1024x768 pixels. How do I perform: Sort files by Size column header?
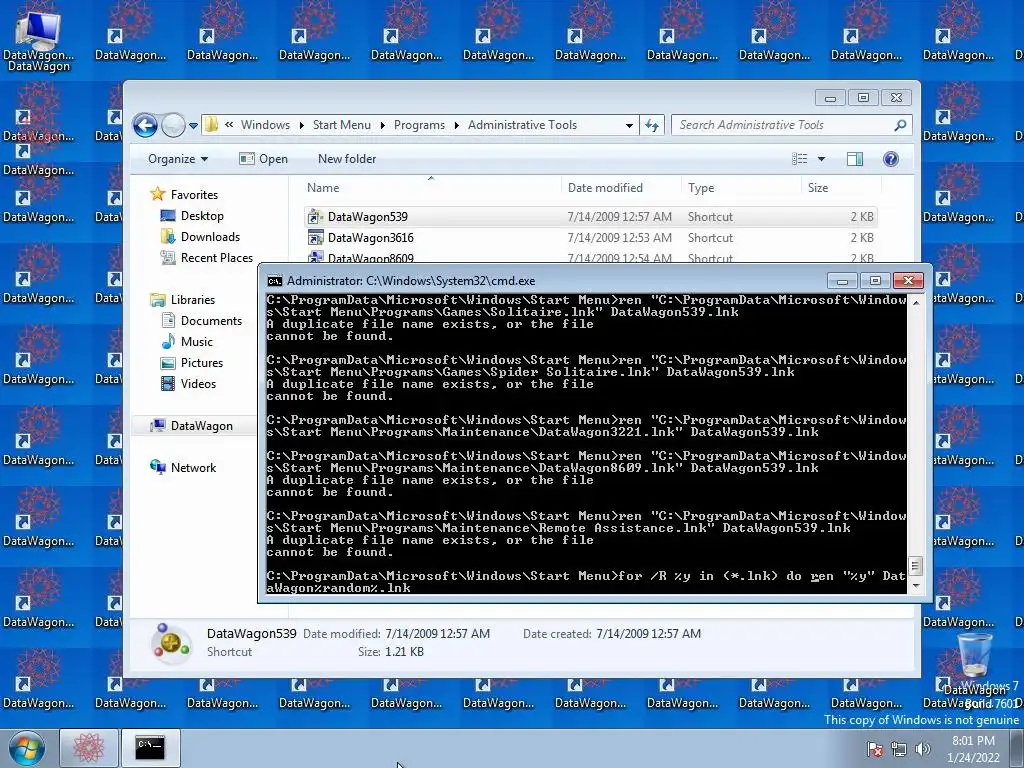[840, 187]
